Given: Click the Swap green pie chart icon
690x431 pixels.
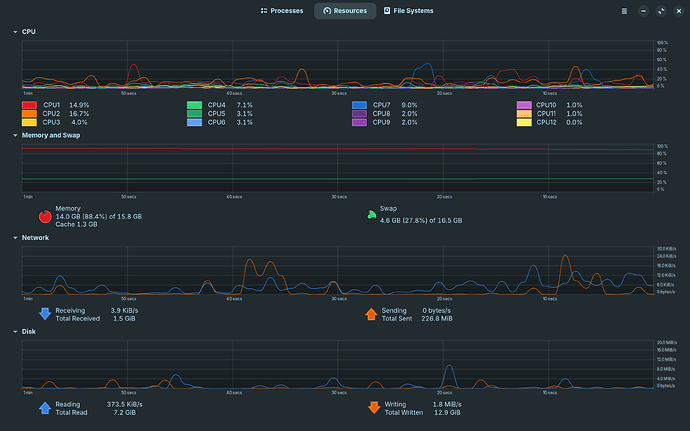Looking at the screenshot, I should tap(371, 215).
